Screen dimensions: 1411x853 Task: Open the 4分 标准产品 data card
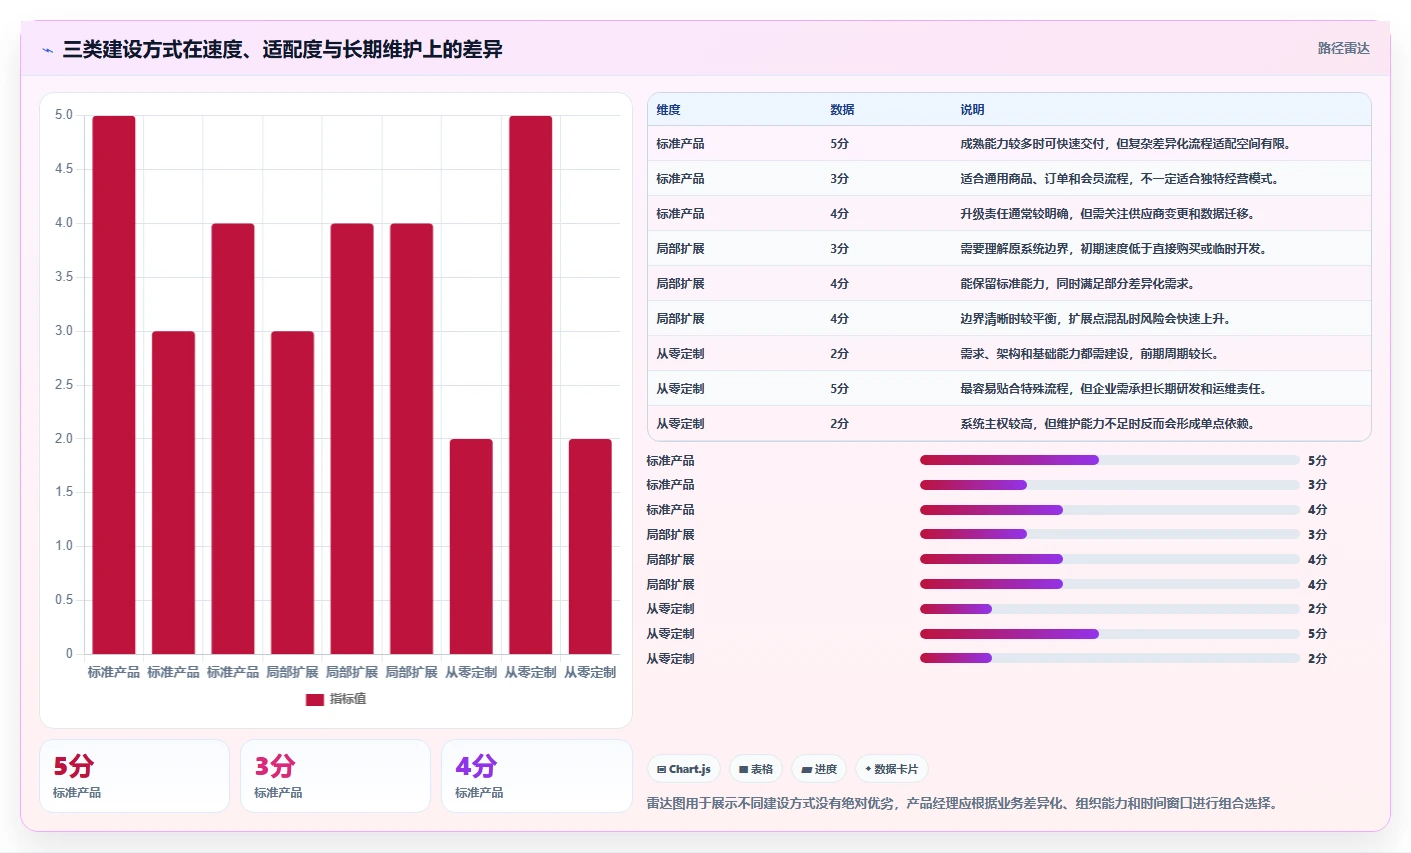[536, 776]
